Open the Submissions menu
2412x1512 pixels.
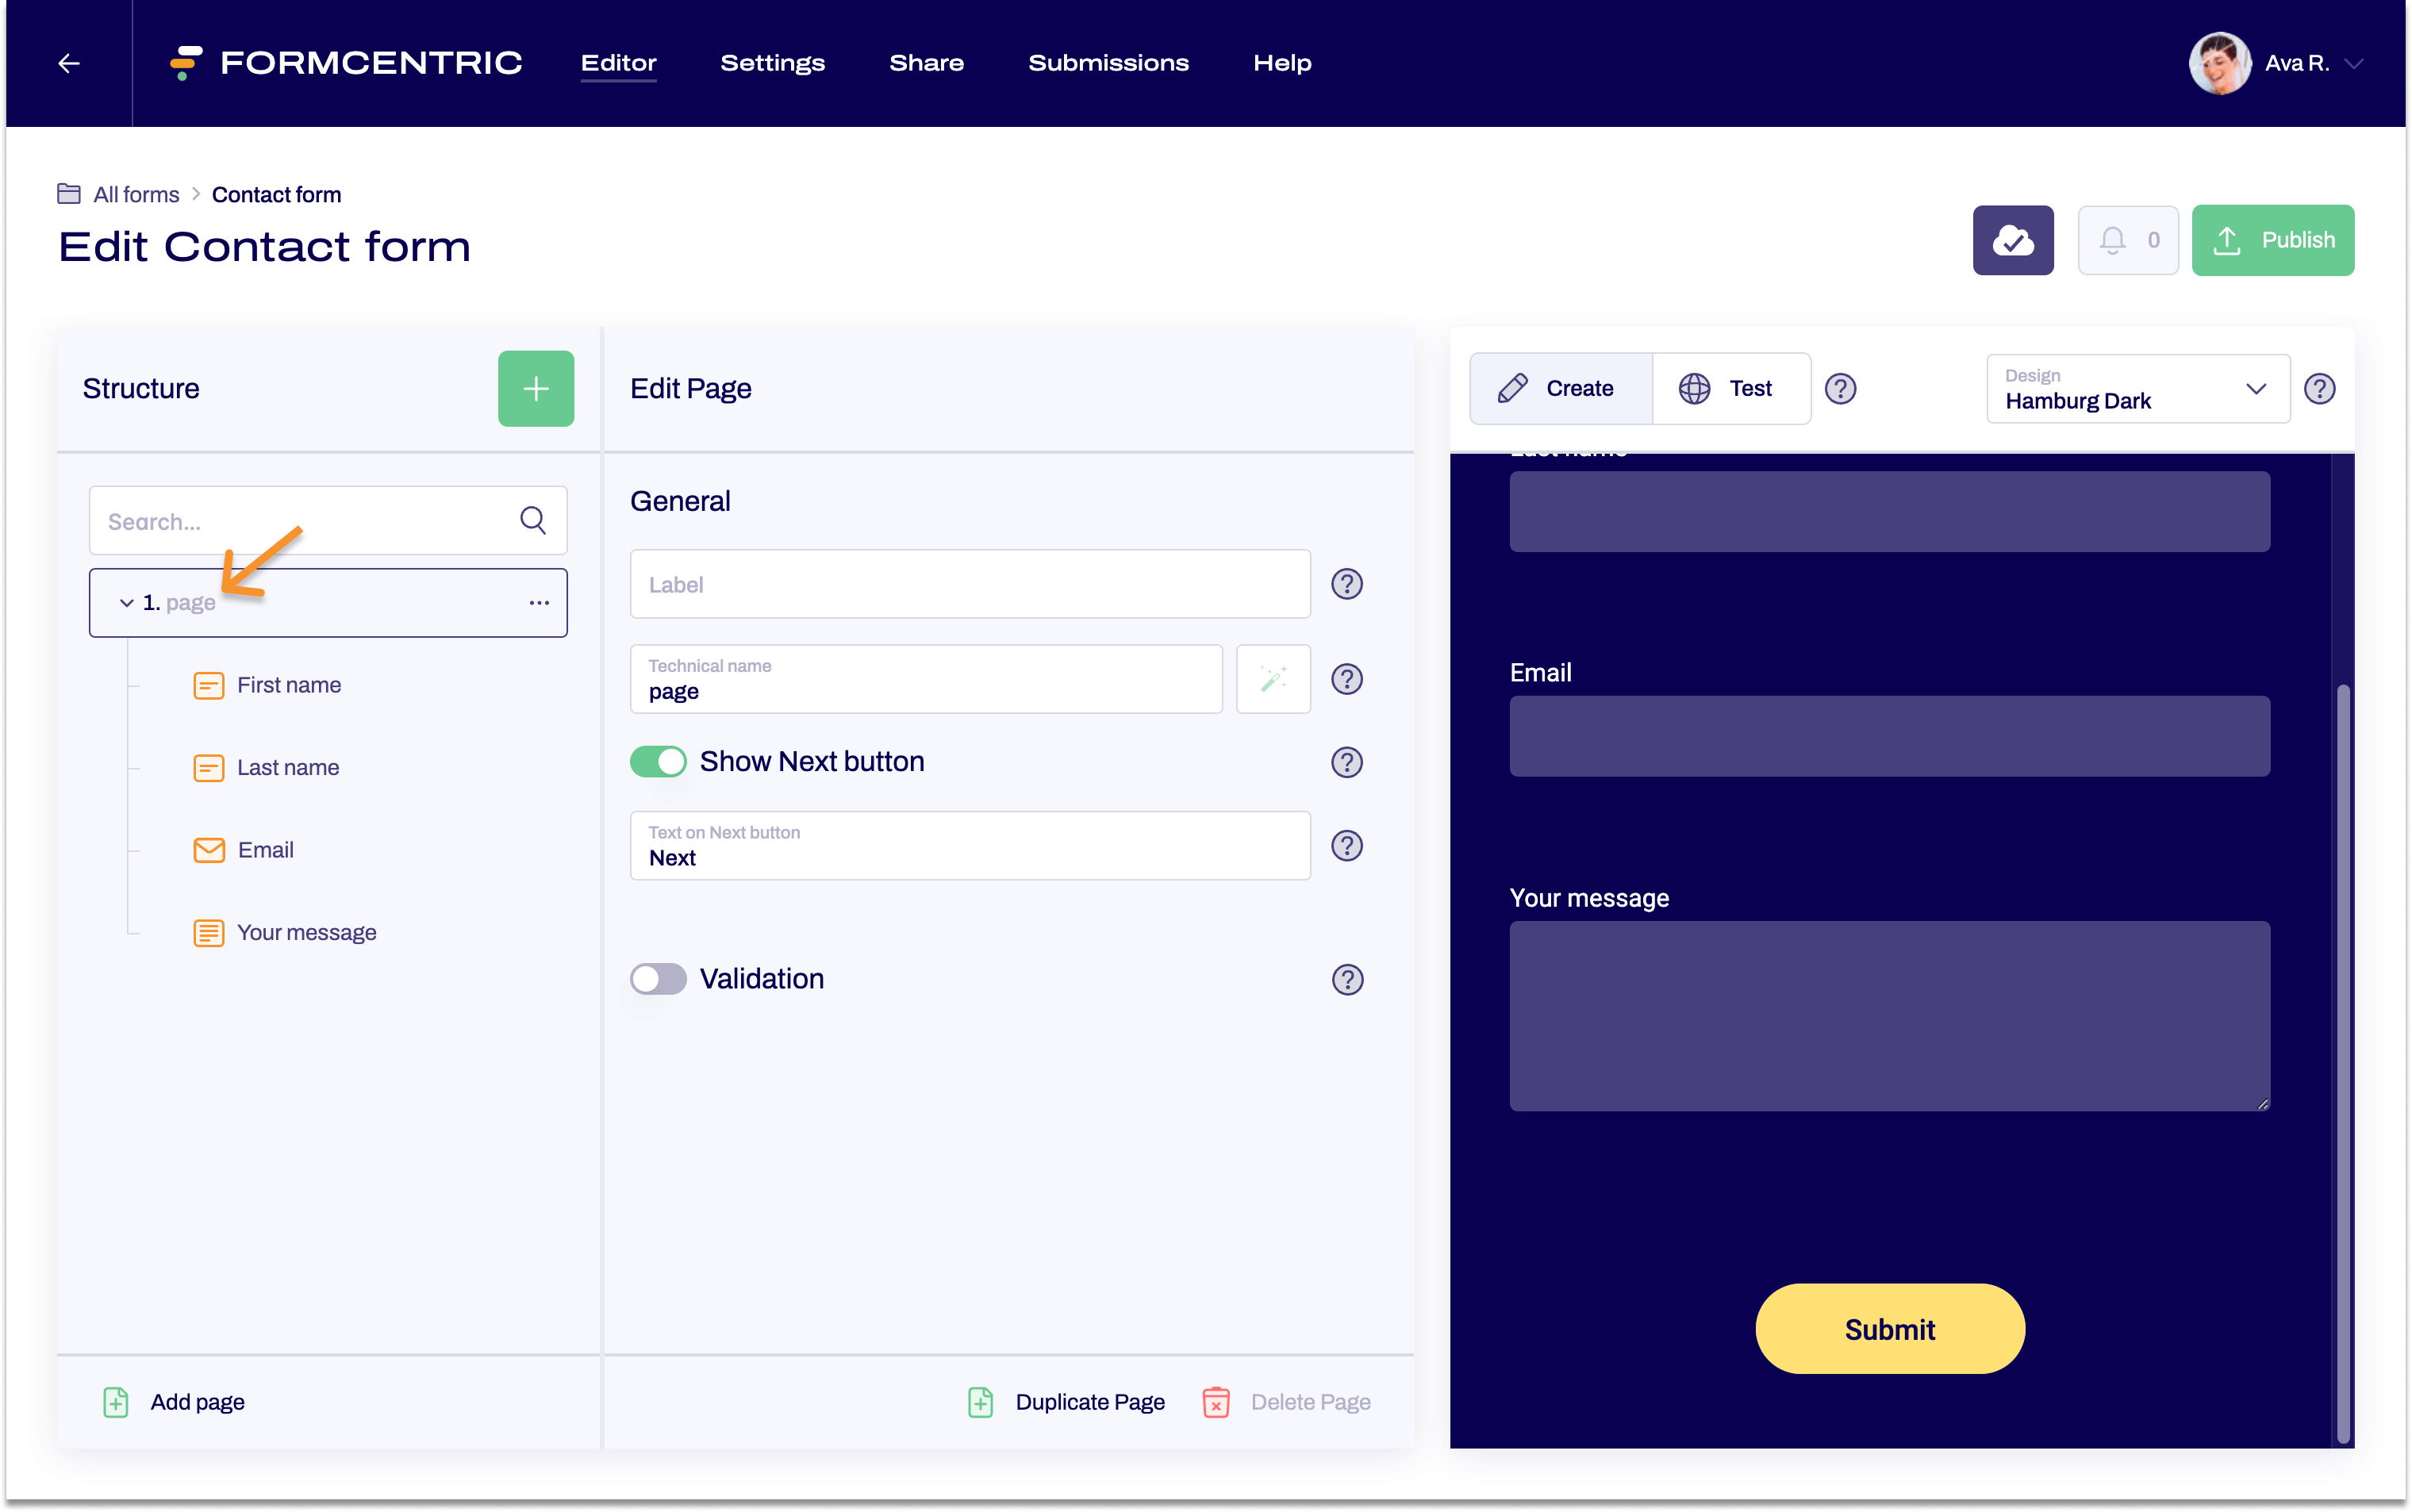coord(1108,62)
